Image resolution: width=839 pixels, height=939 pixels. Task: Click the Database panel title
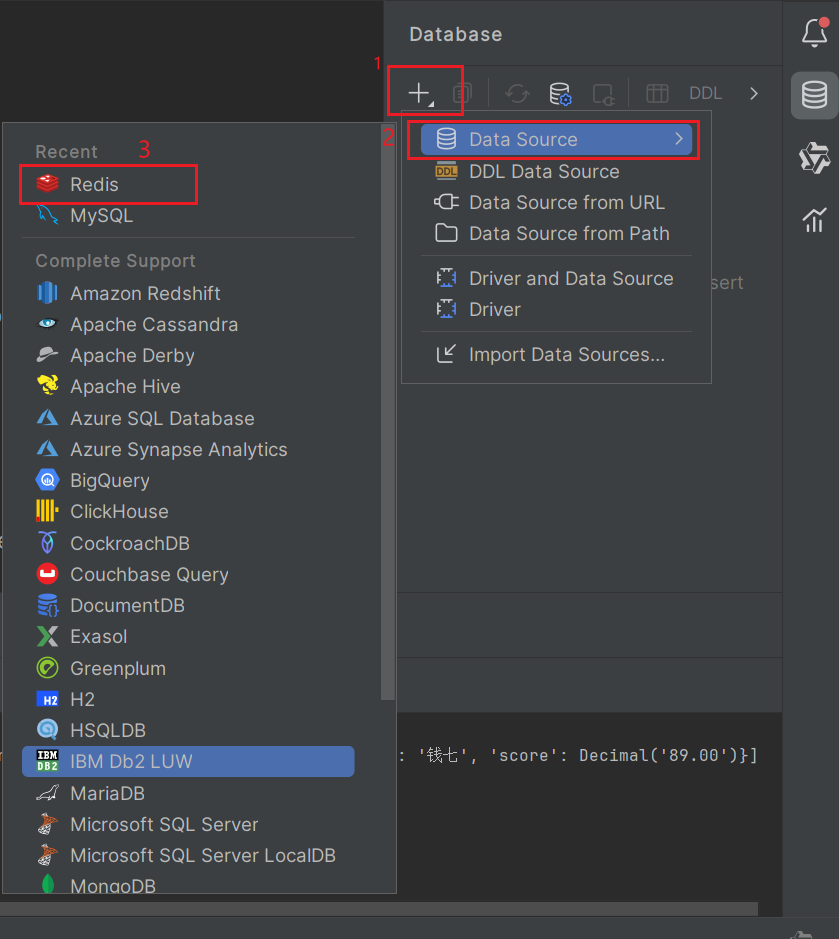click(x=456, y=34)
